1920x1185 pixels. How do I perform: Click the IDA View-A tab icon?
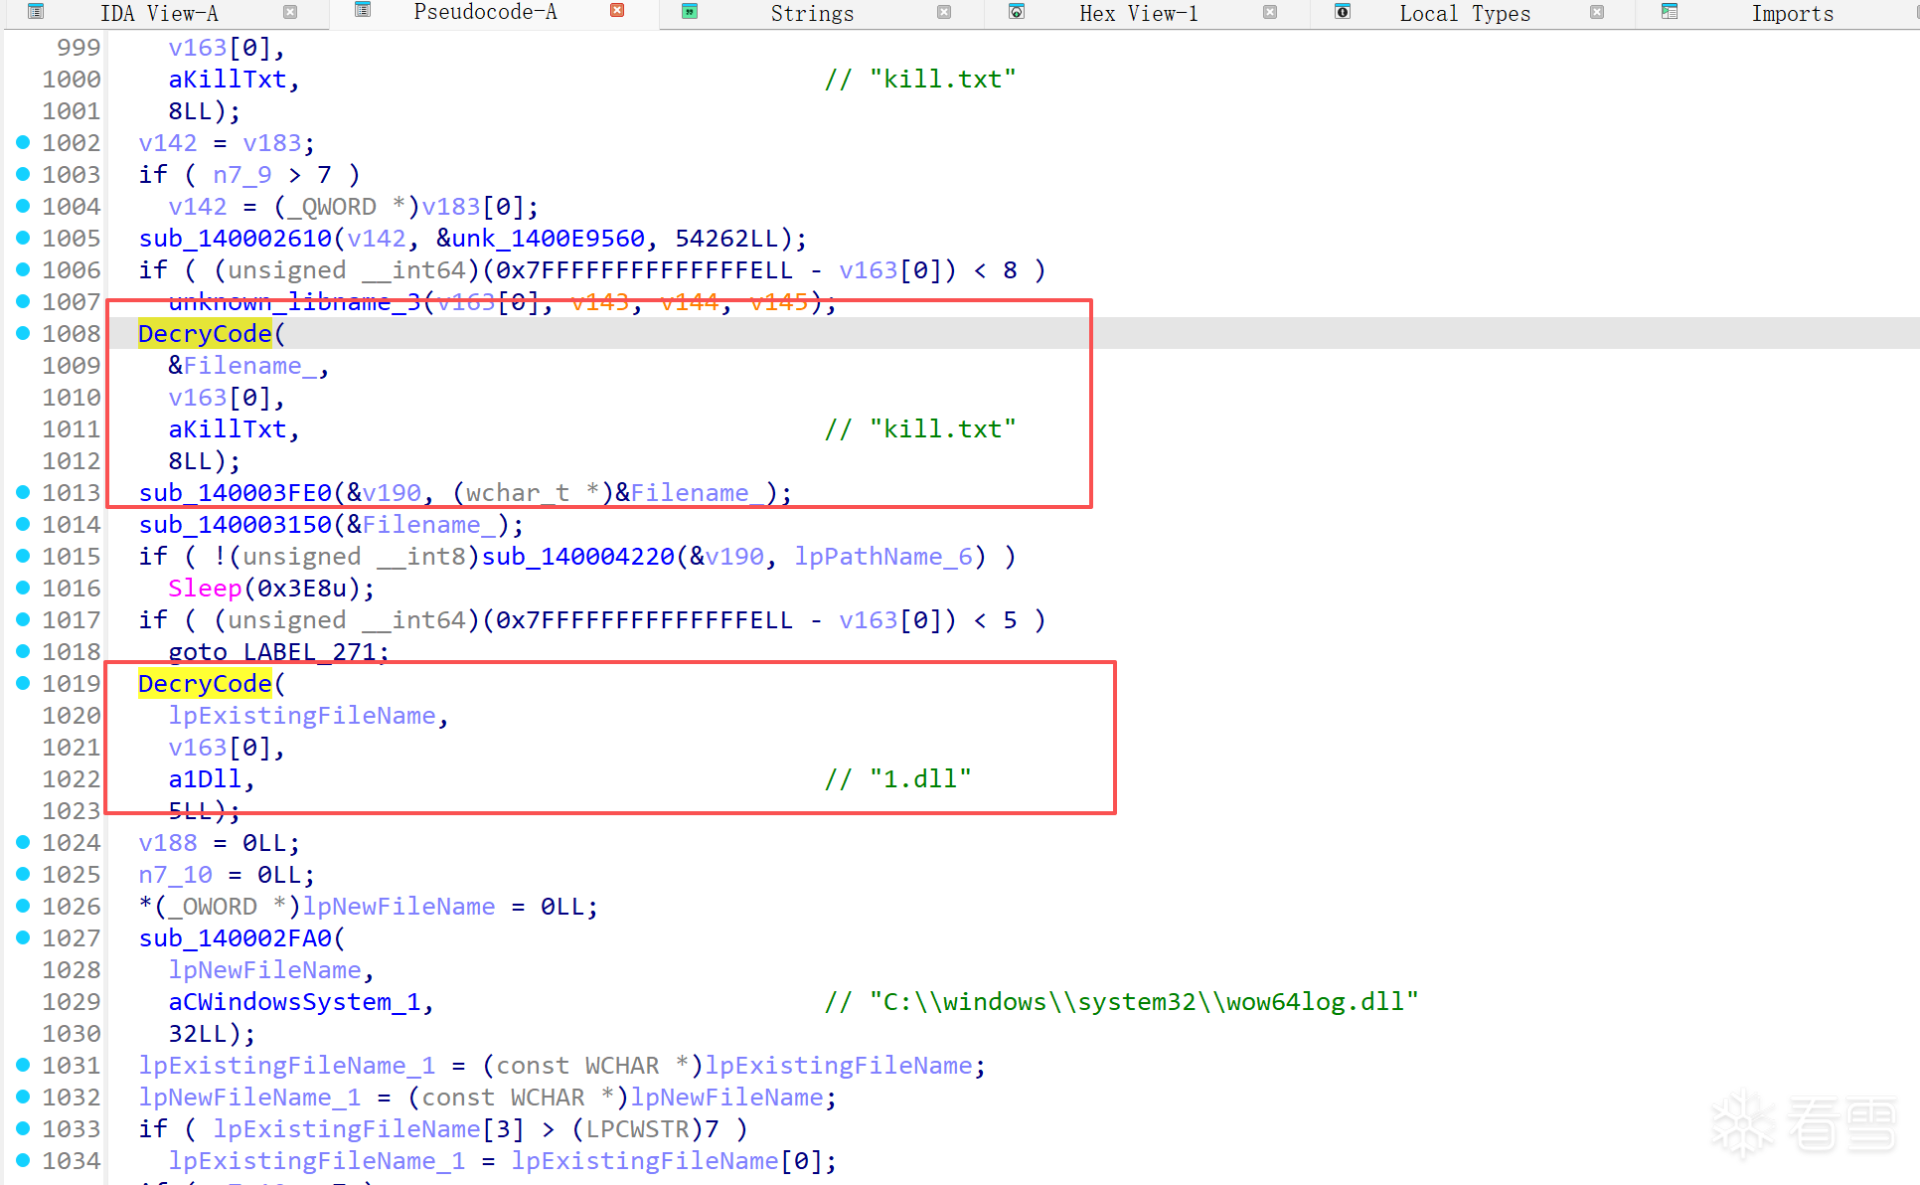click(36, 12)
